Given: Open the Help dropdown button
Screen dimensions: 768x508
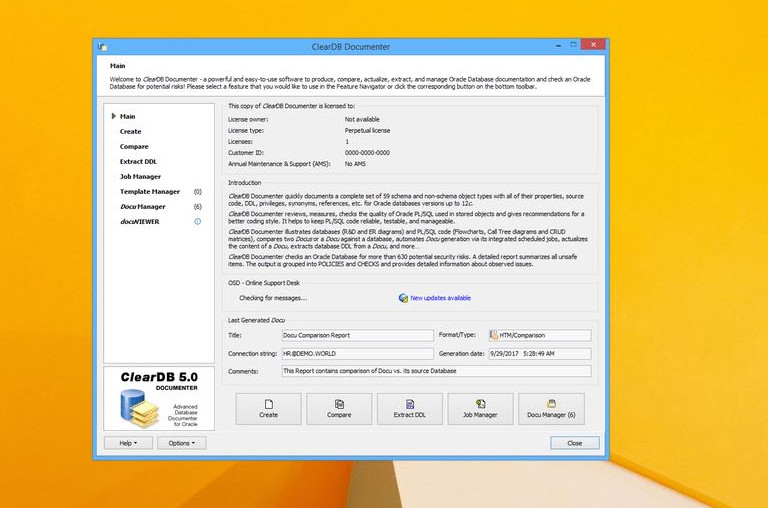Looking at the screenshot, I should 128,443.
